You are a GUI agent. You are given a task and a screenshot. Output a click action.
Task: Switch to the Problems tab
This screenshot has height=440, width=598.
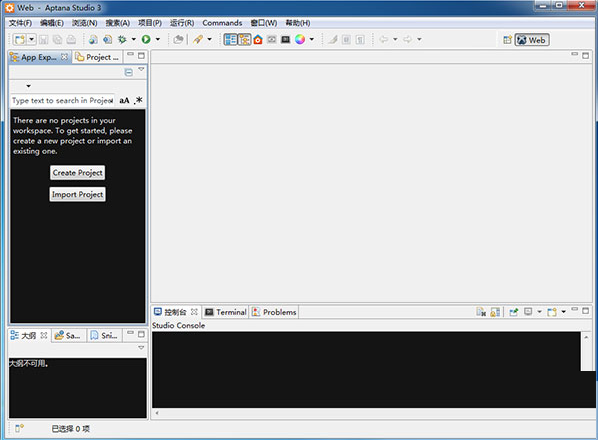tap(274, 312)
